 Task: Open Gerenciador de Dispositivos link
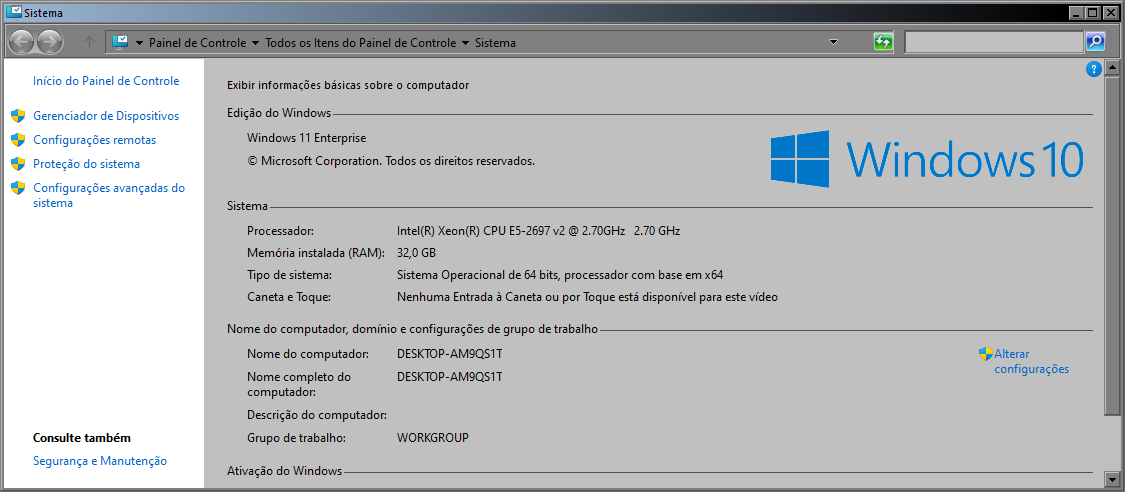[106, 116]
